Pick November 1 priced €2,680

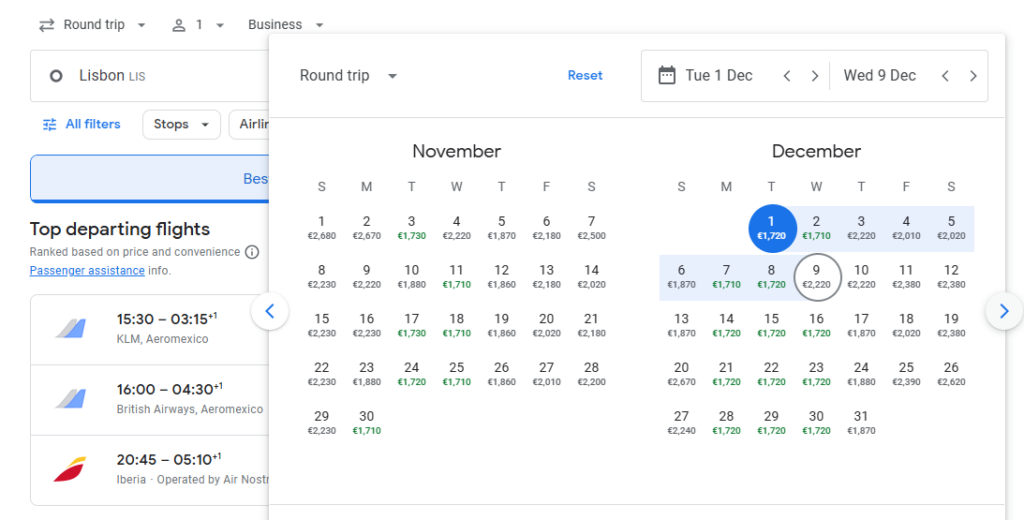321,228
